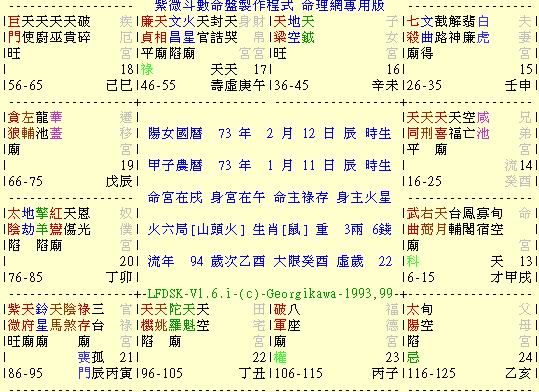Select the stem-branch label 壬申
Viewport: 539px width, 392px height.
click(x=518, y=85)
